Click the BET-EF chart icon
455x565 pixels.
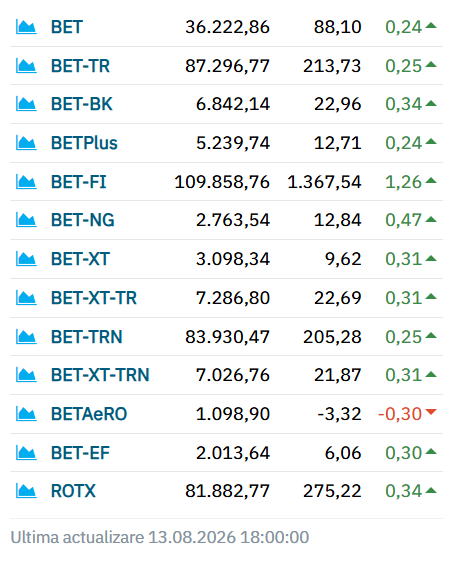click(26, 453)
